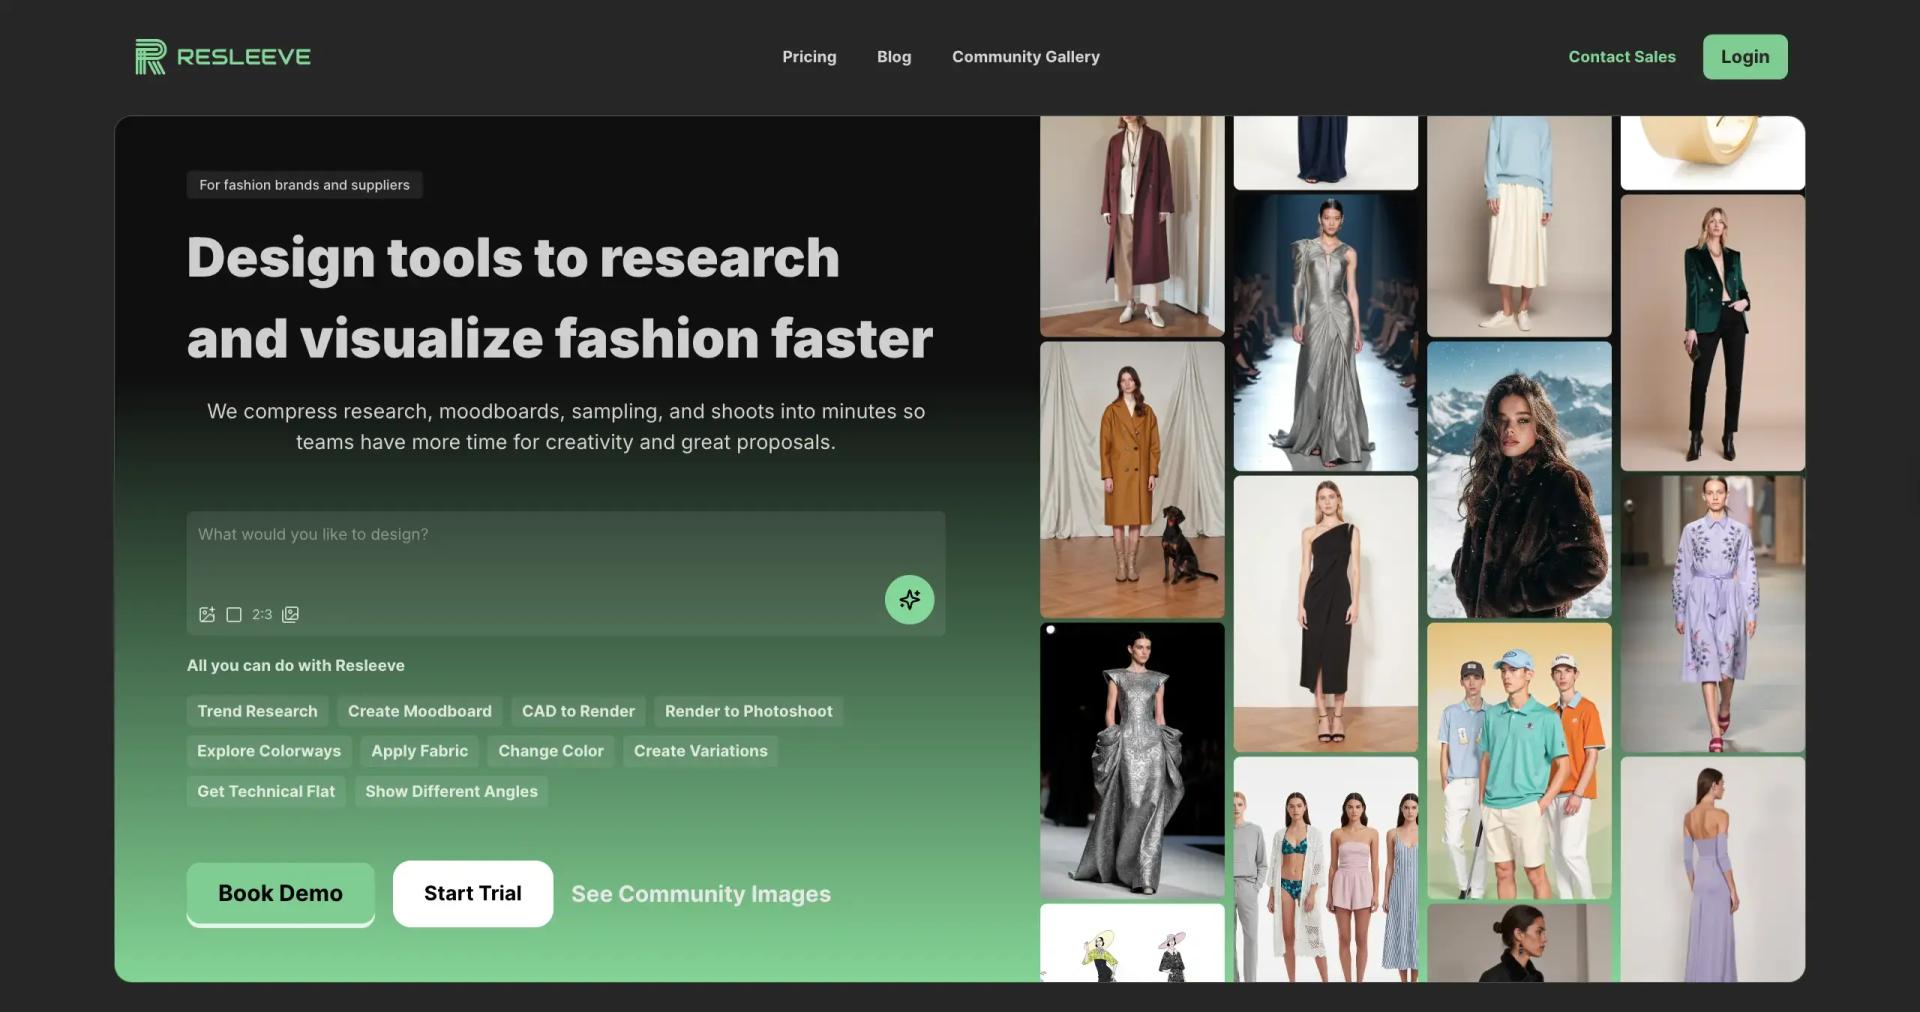Open the 2:3 aspect ratio selector
This screenshot has width=1920, height=1012.
(262, 614)
